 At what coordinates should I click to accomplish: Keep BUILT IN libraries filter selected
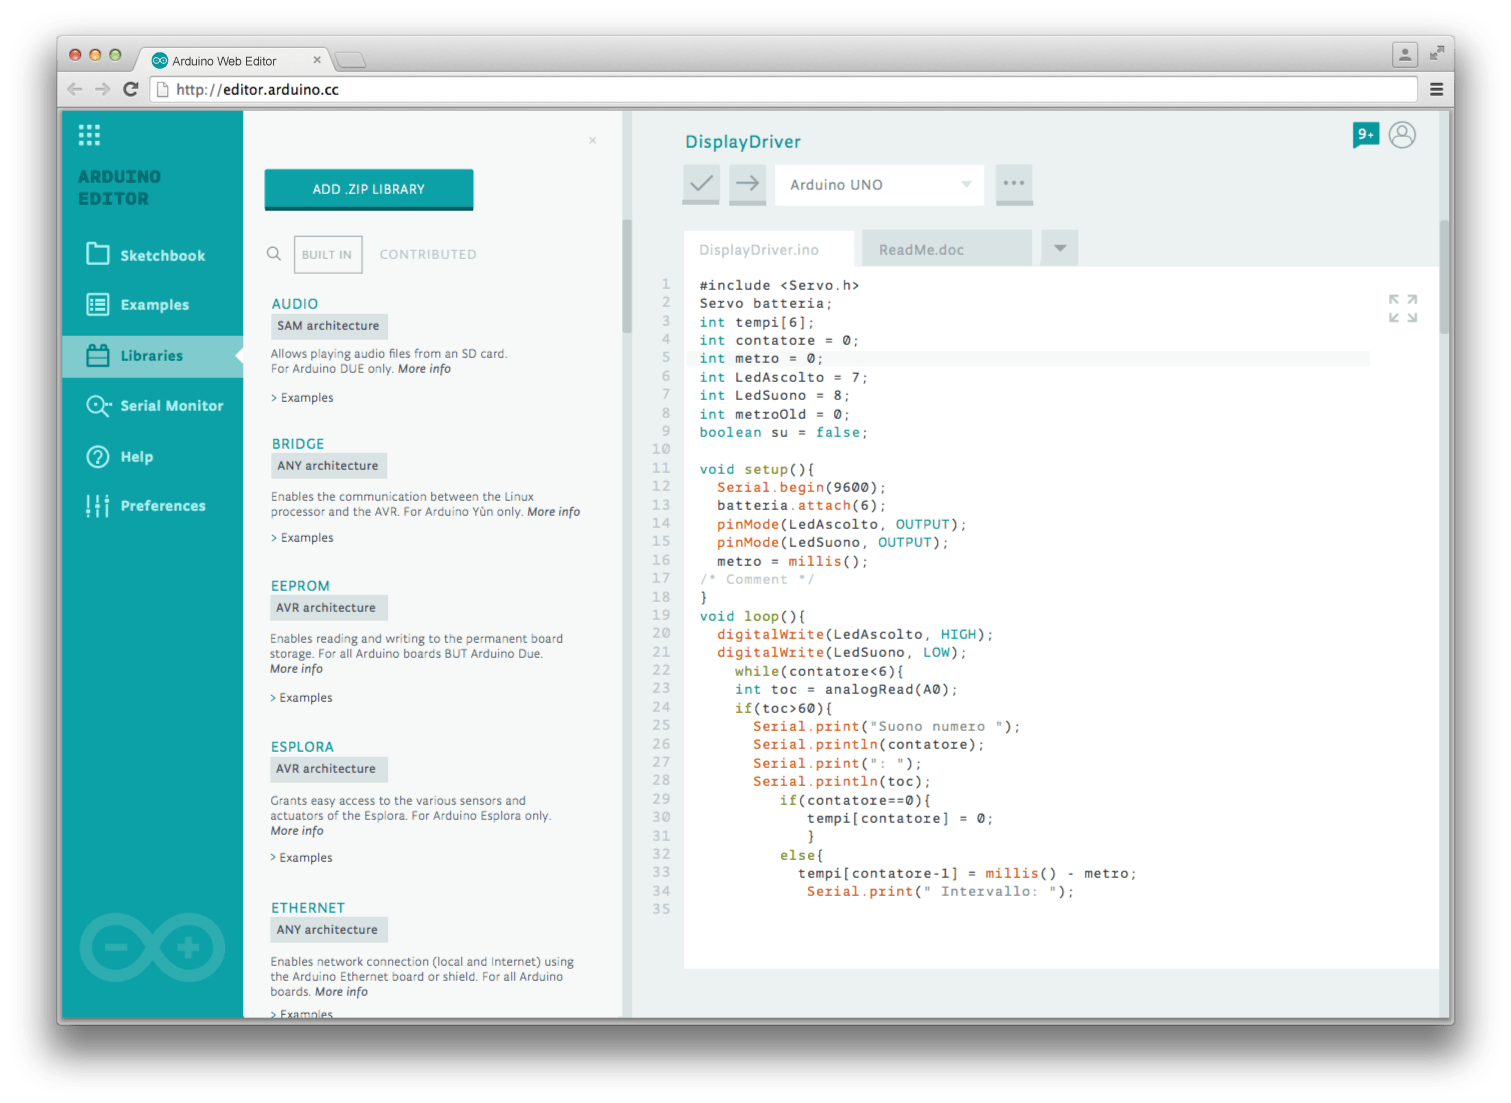pos(327,254)
